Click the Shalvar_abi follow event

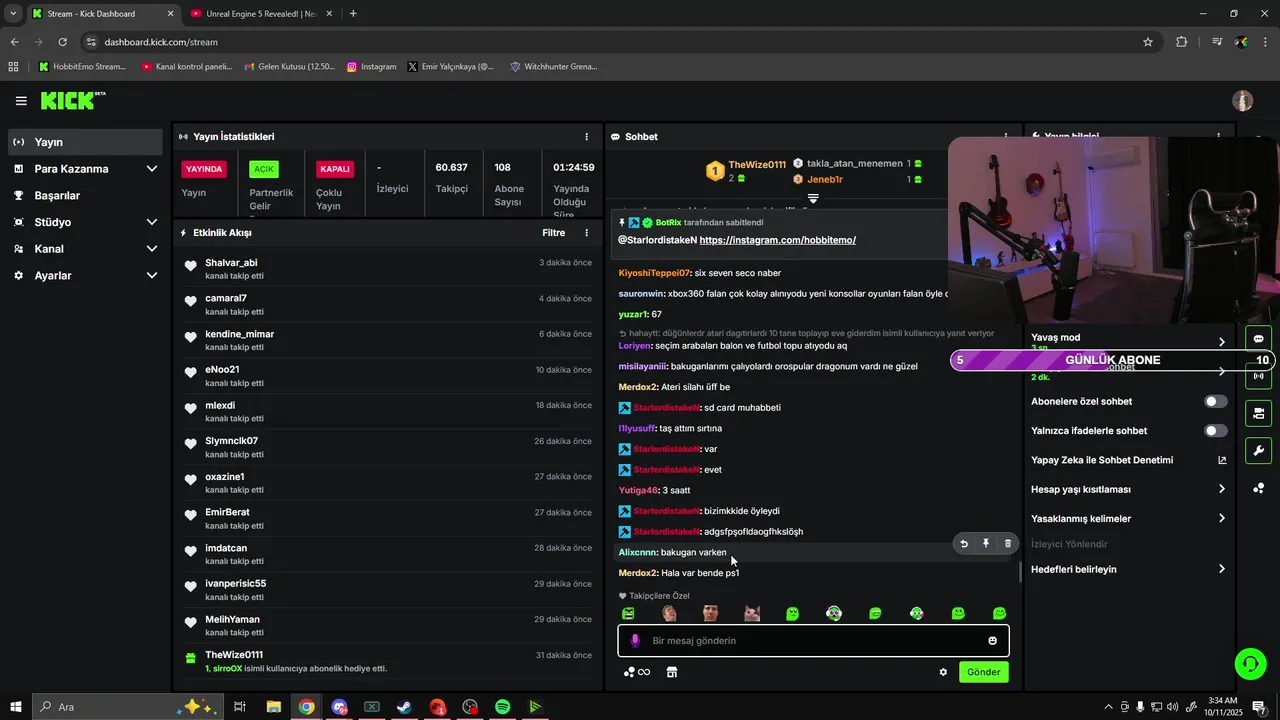(388, 269)
